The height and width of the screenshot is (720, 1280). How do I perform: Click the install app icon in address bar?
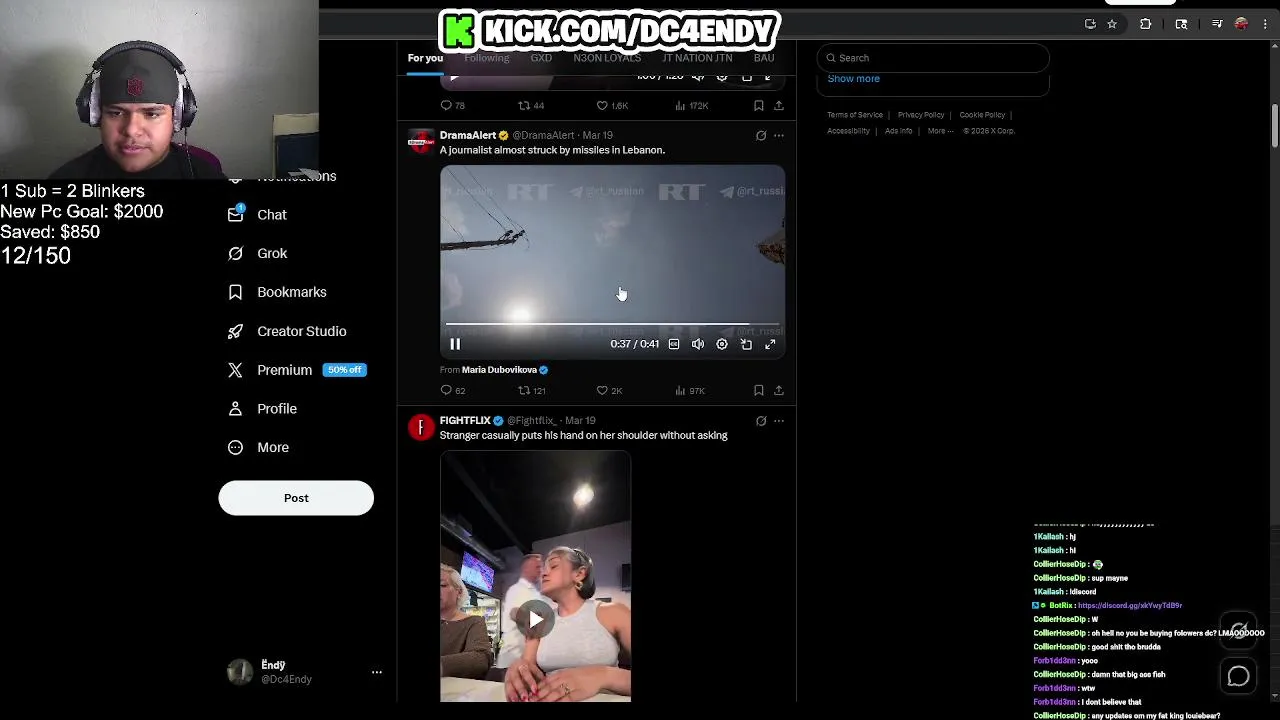pos(1090,24)
